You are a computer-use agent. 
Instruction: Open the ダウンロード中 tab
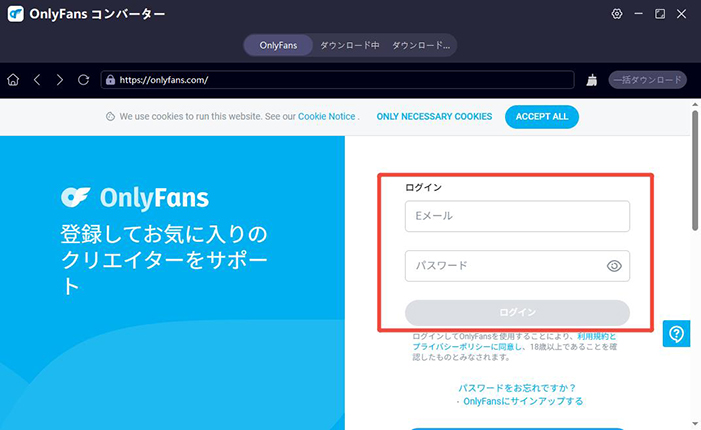click(x=350, y=45)
